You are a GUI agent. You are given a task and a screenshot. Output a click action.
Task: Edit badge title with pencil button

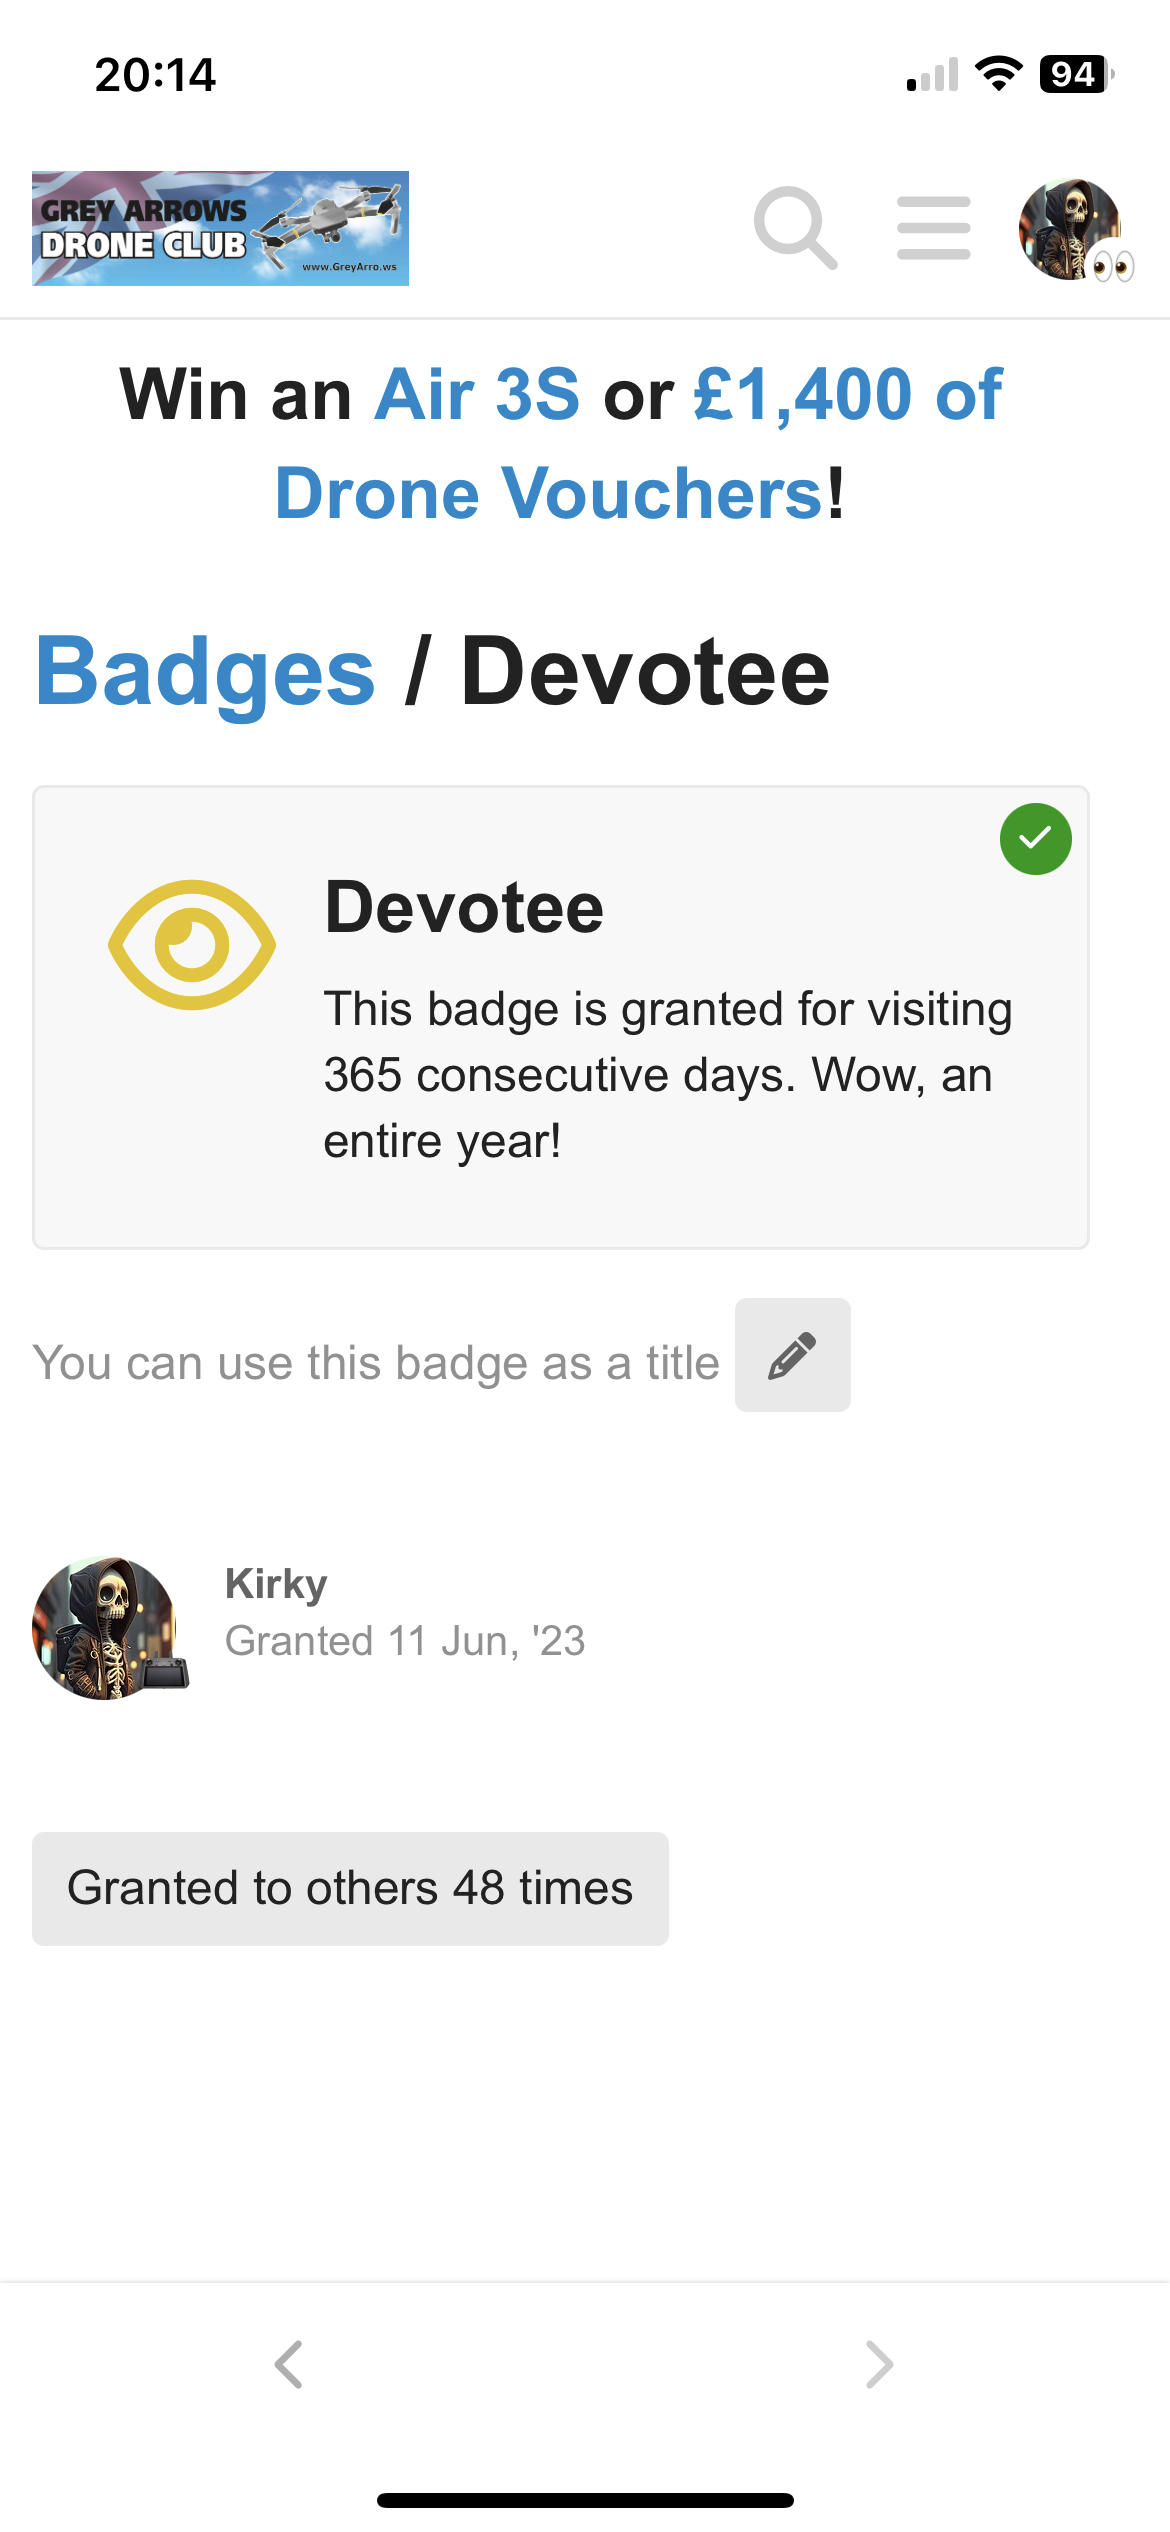(792, 1355)
